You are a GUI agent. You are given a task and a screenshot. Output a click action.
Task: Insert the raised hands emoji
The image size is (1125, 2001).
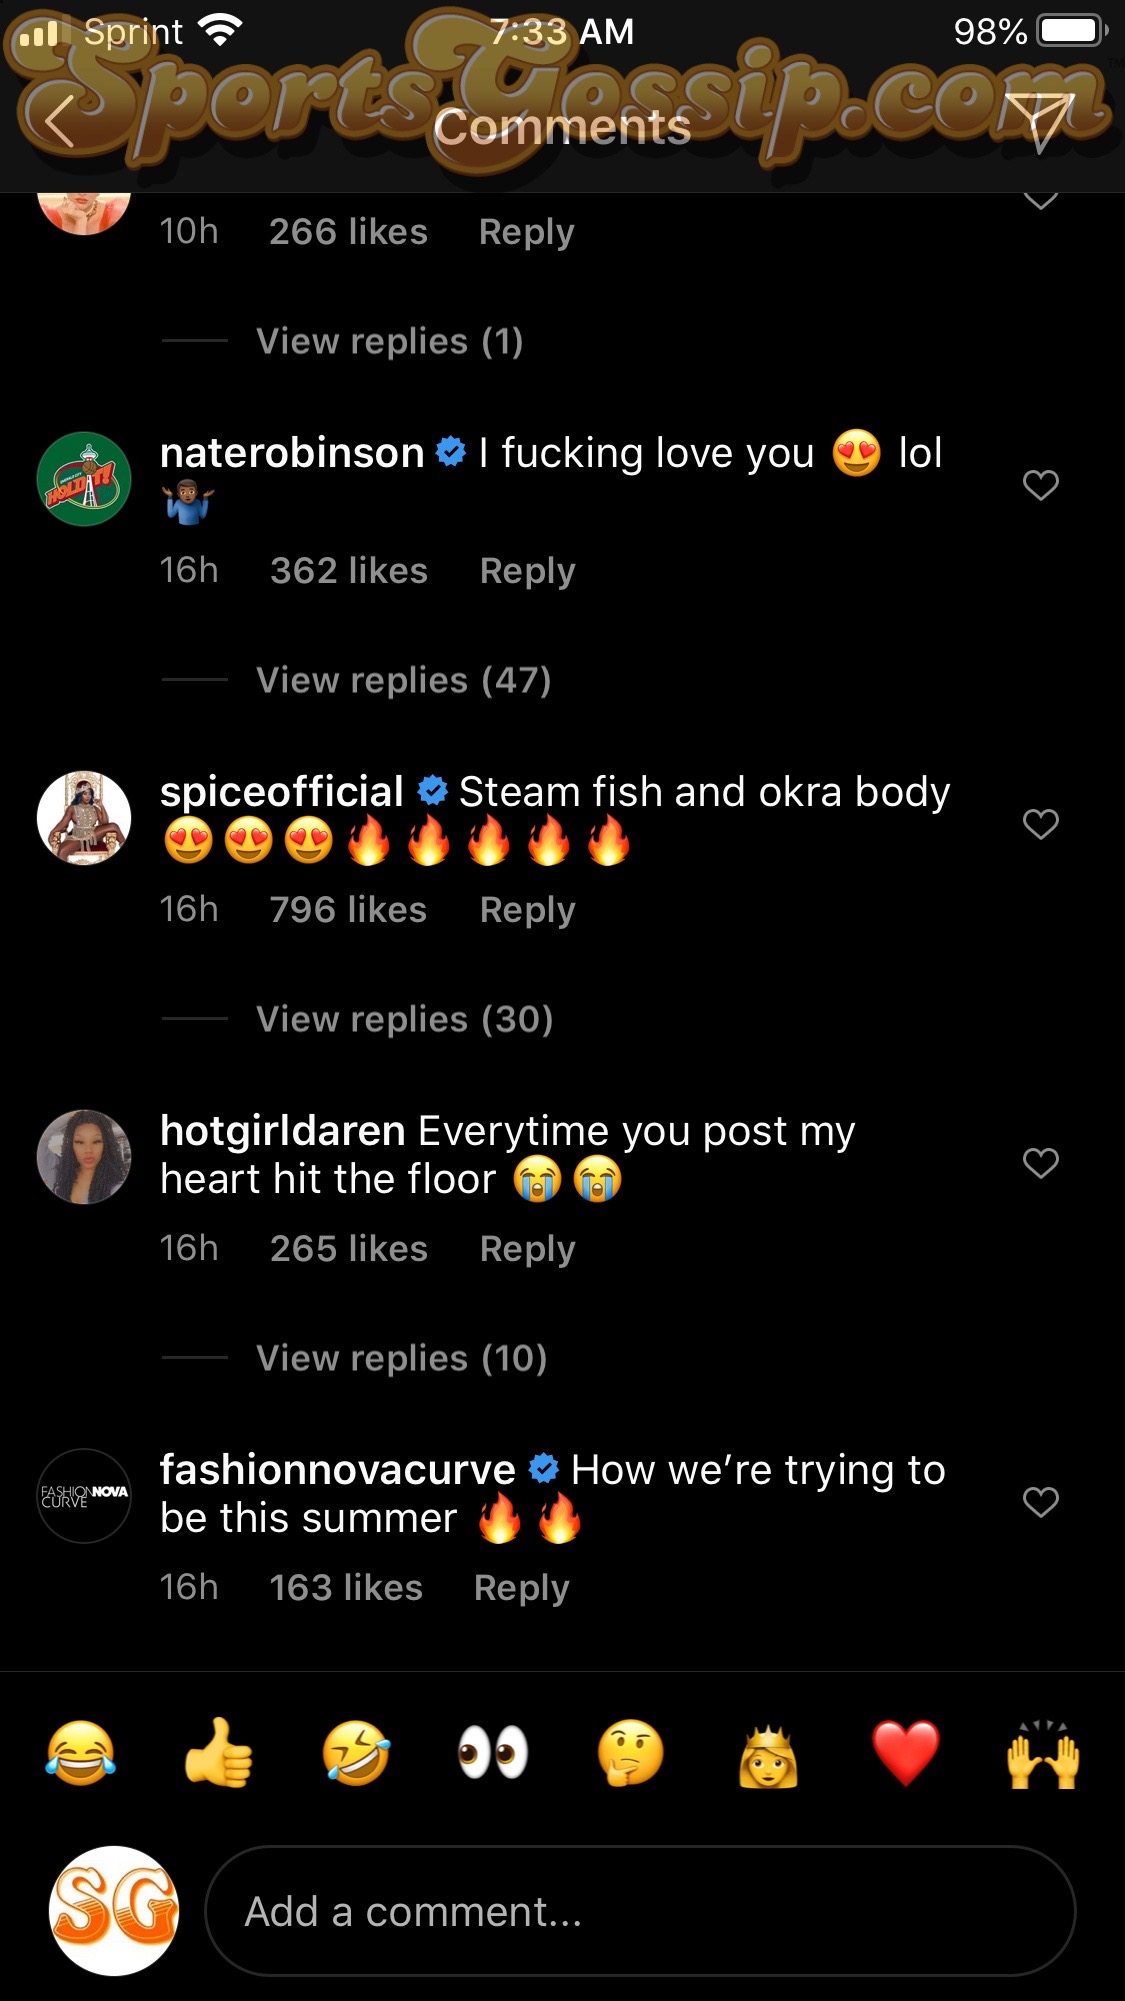[x=1043, y=1753]
